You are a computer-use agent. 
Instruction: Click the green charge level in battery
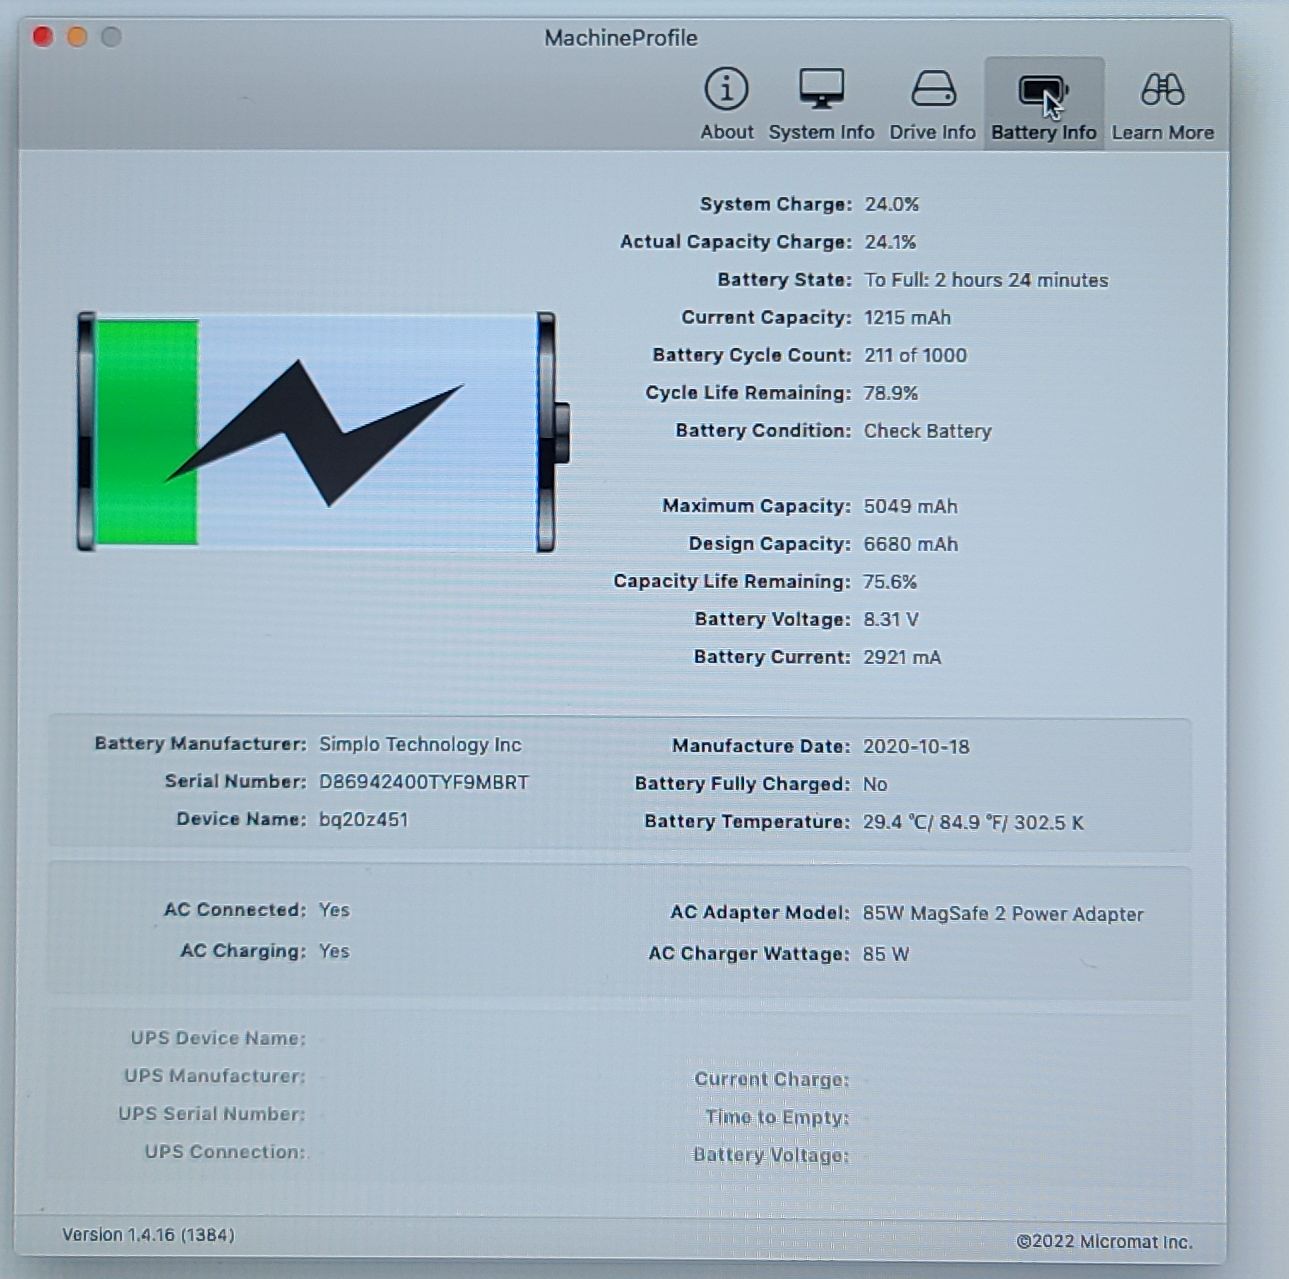(x=146, y=432)
